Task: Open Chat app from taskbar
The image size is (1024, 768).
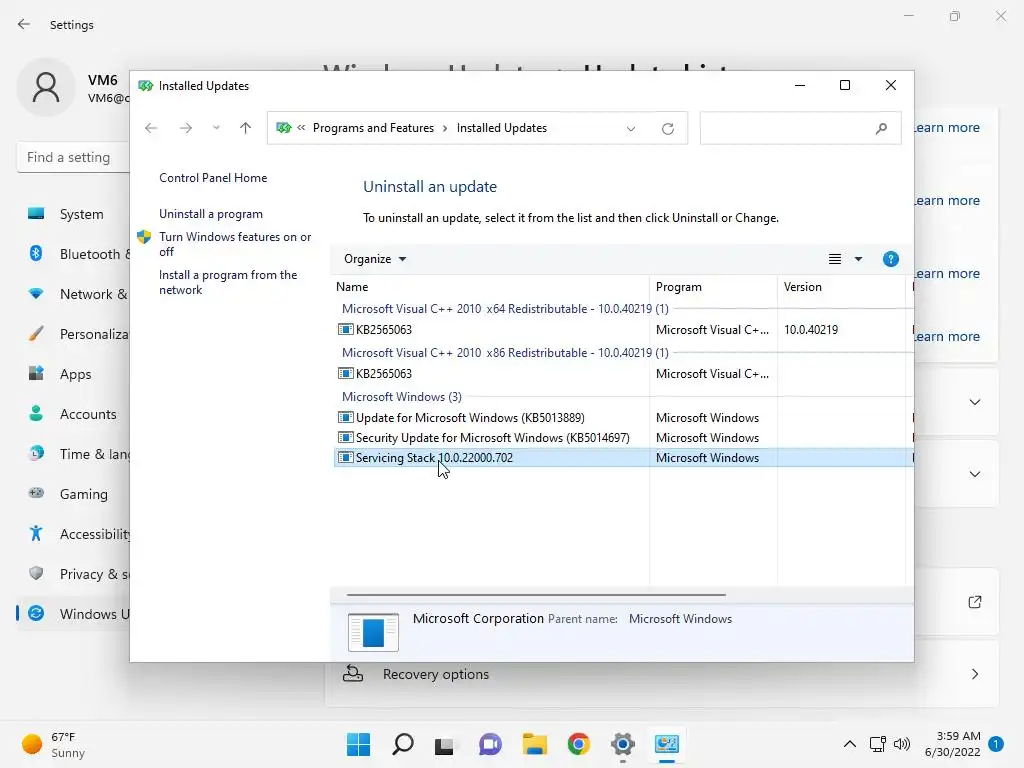Action: 490,744
